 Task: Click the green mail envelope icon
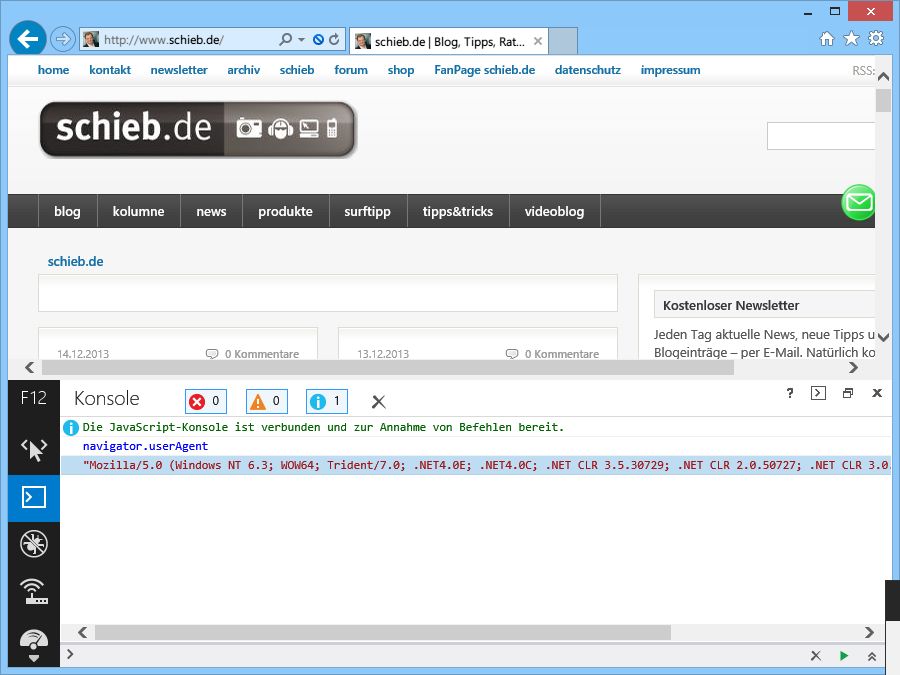click(858, 202)
